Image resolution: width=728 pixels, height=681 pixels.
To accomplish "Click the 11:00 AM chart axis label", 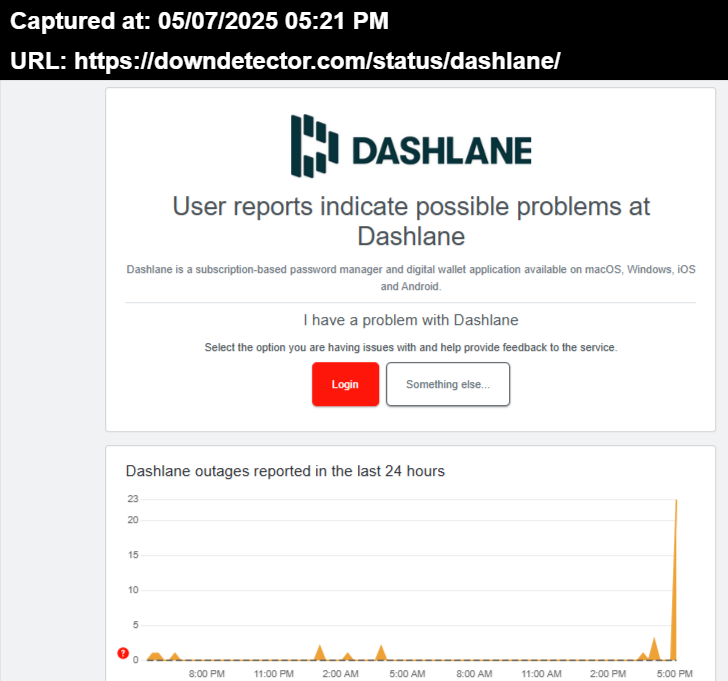I will (x=541, y=673).
